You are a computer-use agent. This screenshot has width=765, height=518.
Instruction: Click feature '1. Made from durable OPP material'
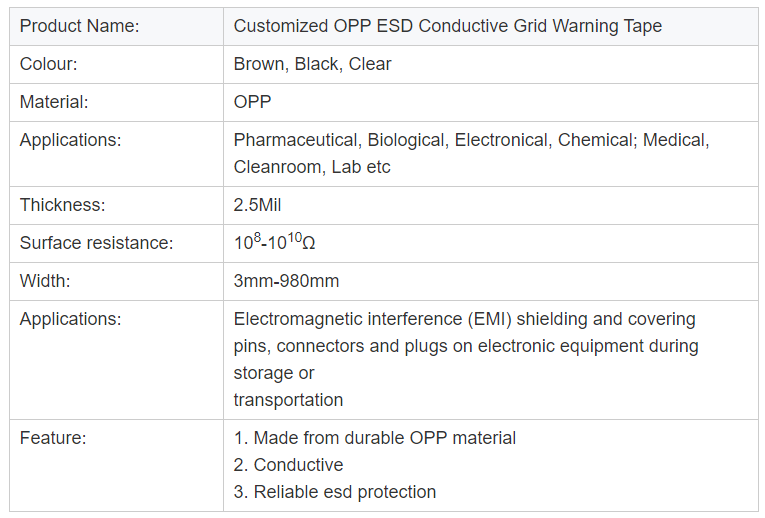(x=375, y=438)
